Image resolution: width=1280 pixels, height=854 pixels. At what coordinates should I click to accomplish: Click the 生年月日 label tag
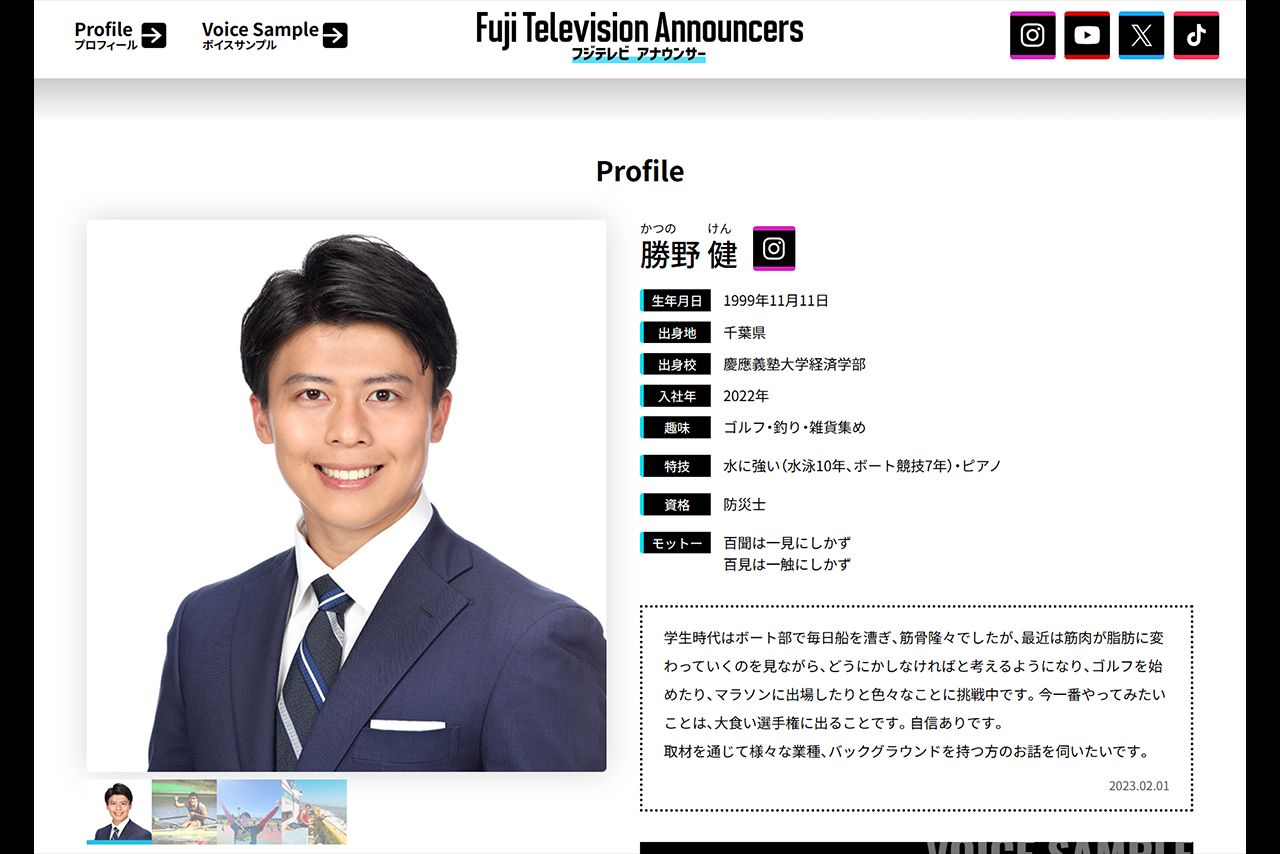(x=675, y=300)
